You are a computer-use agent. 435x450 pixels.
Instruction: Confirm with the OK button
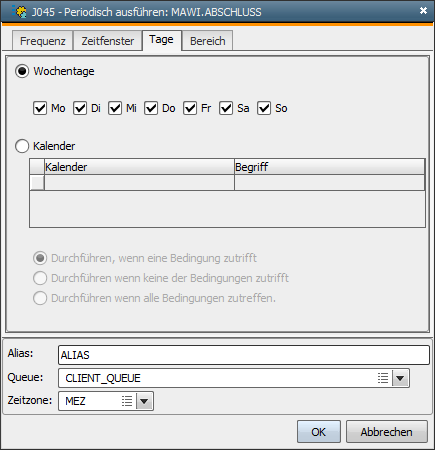tap(319, 432)
